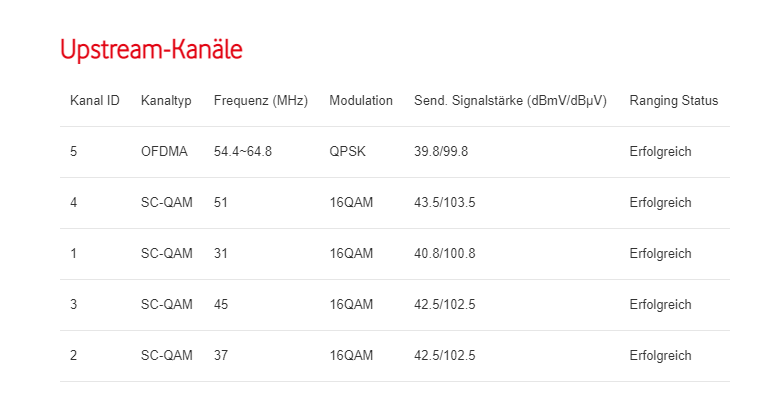Viewport: 763px width, 418px height.
Task: Click signal strength 40.8/100.8
Action: tap(444, 254)
